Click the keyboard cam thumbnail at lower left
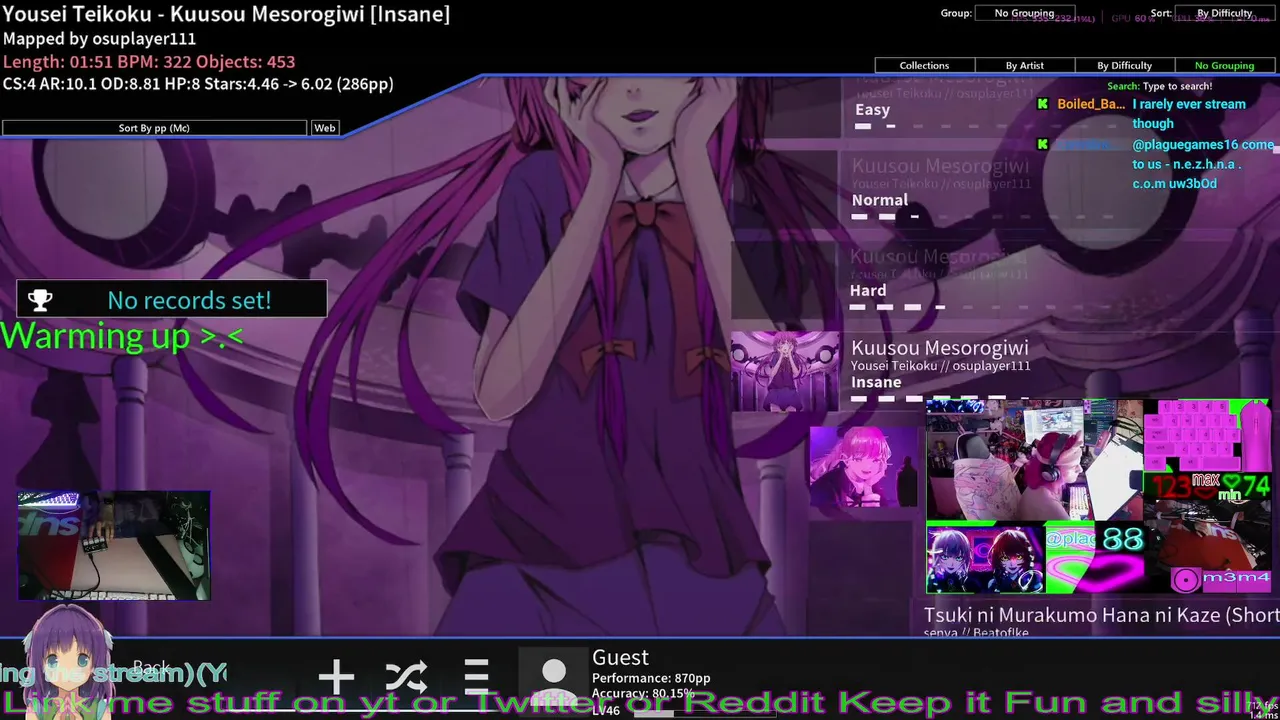1280x720 pixels. tap(114, 545)
